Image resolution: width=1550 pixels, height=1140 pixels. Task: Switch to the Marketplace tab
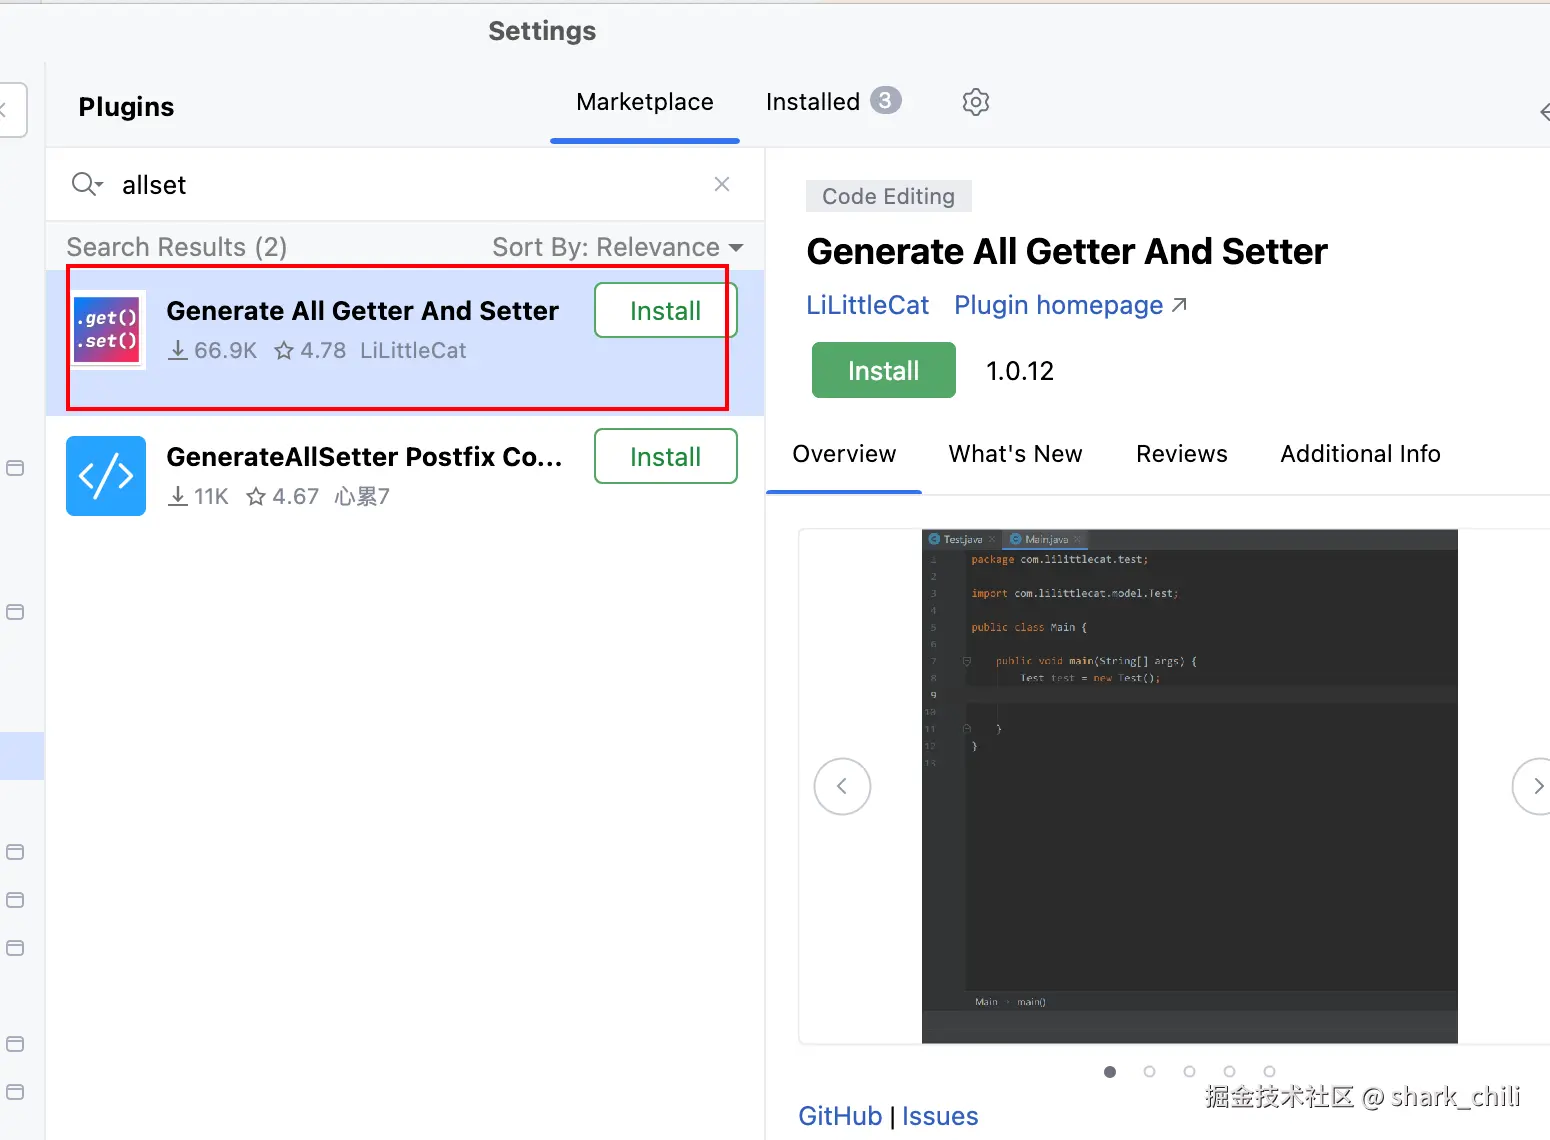(x=645, y=102)
